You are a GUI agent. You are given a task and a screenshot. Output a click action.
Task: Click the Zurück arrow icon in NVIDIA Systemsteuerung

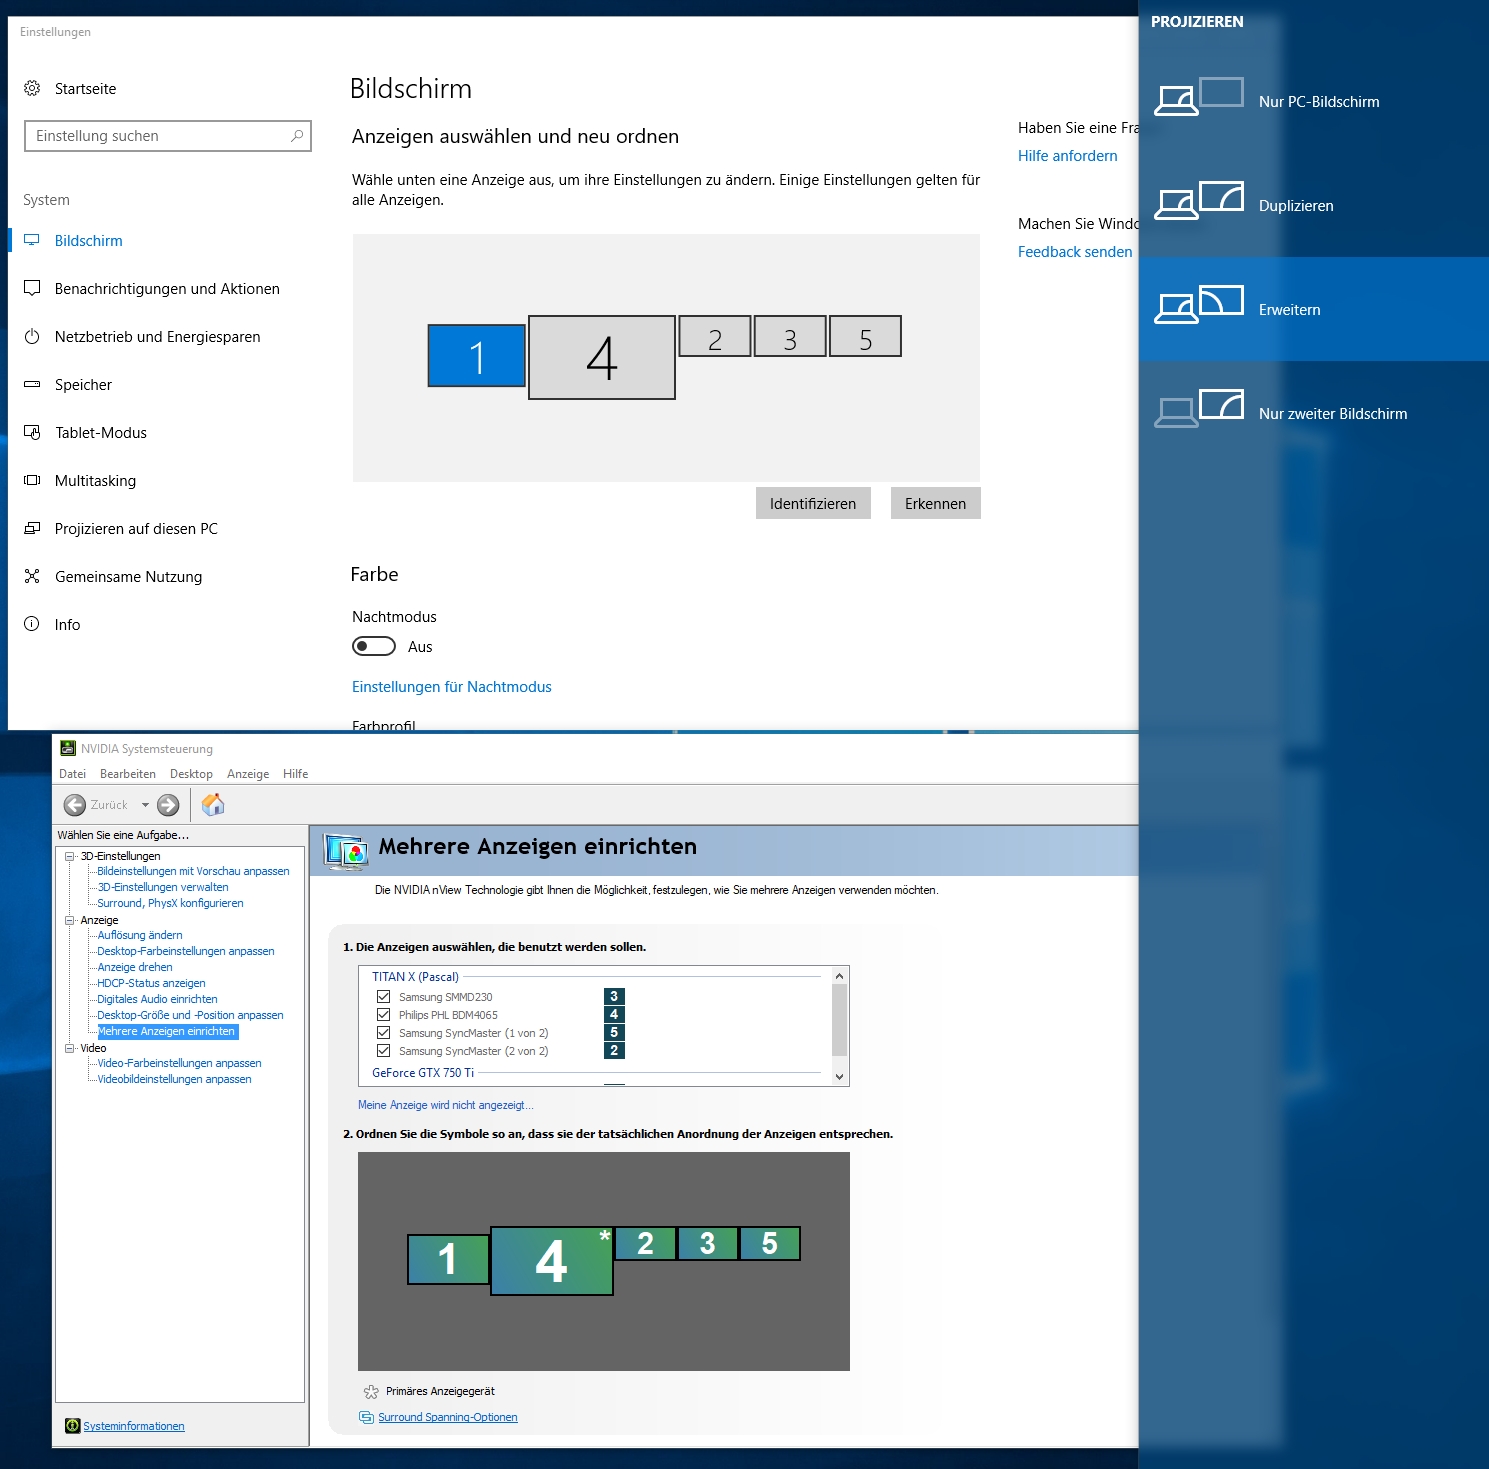click(77, 804)
